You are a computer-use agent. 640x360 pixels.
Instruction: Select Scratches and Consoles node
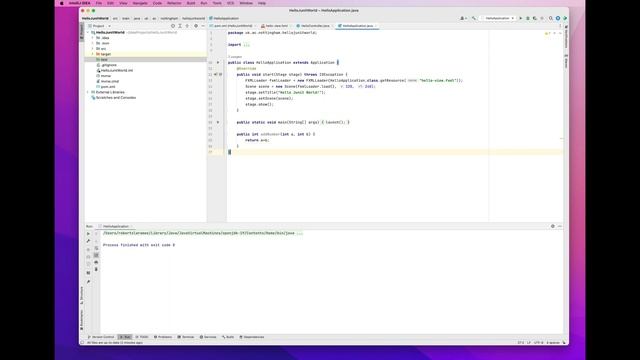(116, 98)
